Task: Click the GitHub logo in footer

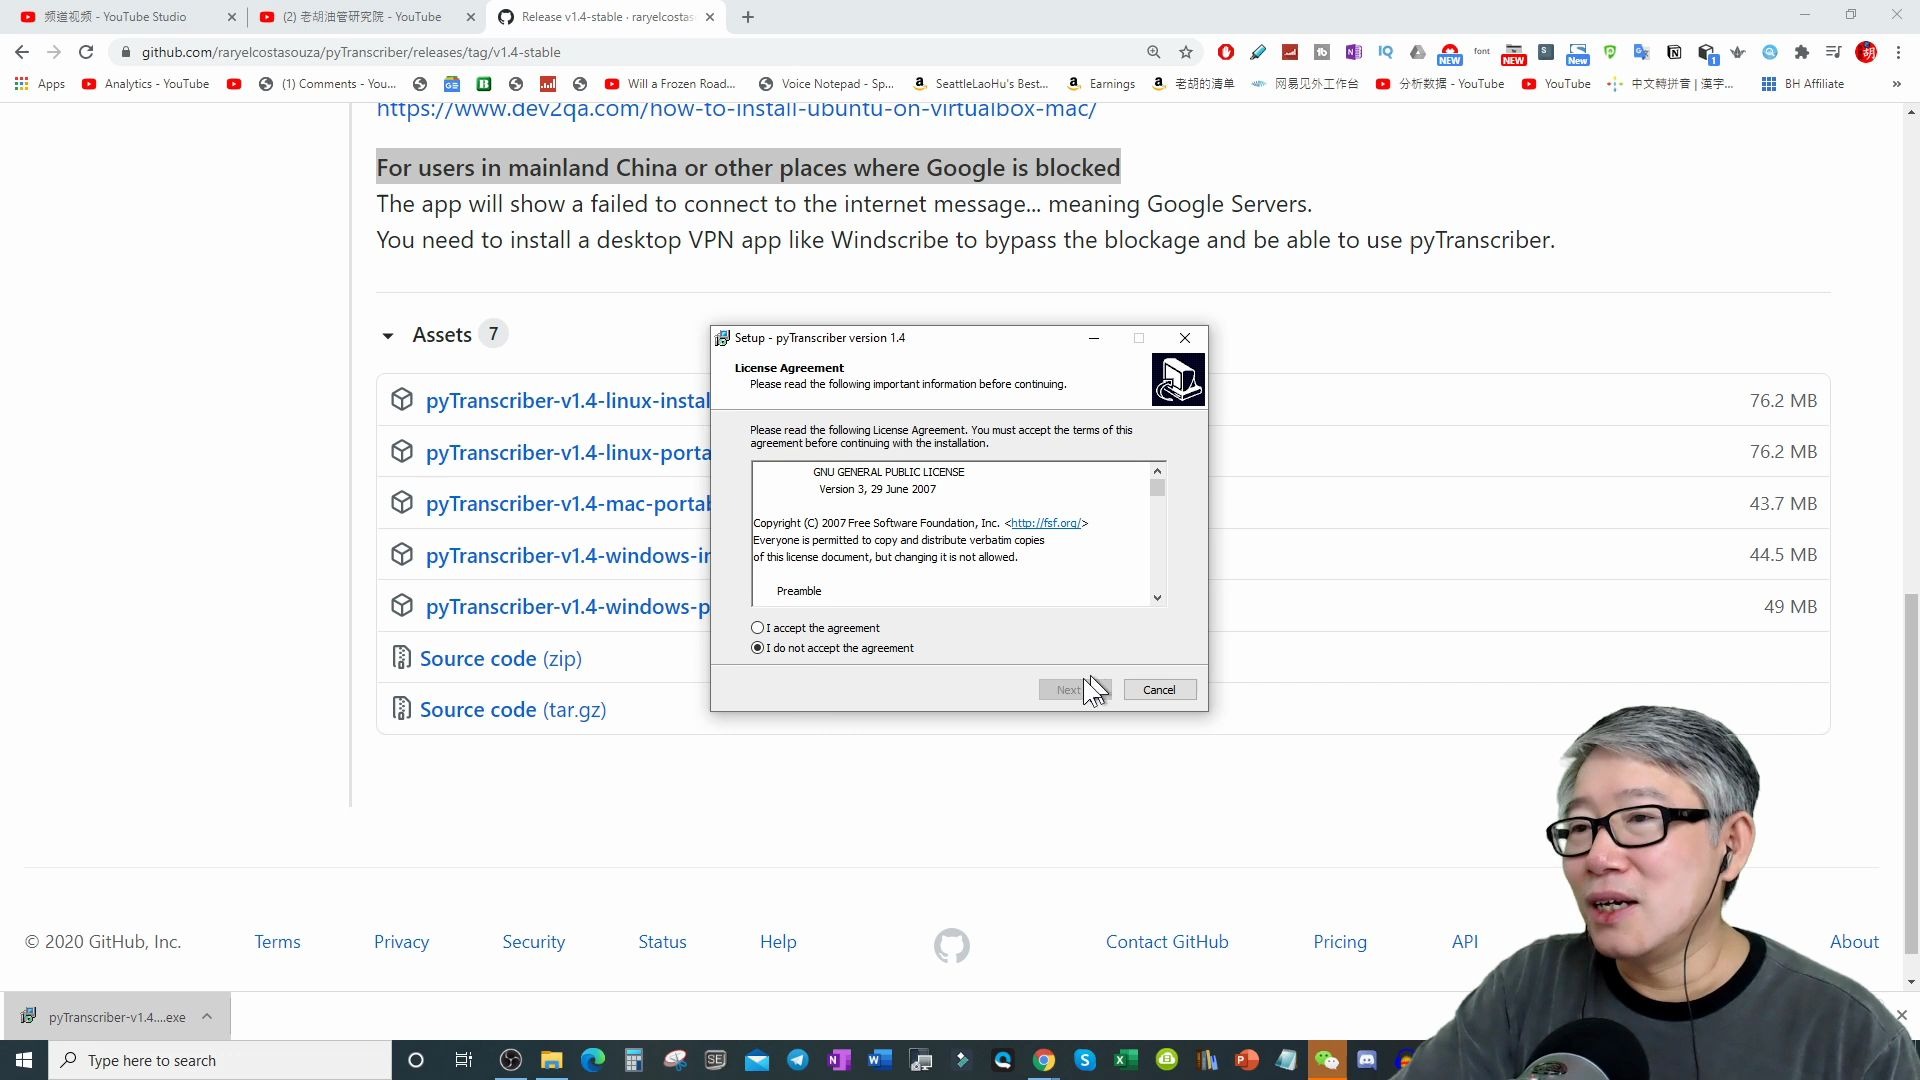Action: pos(951,945)
